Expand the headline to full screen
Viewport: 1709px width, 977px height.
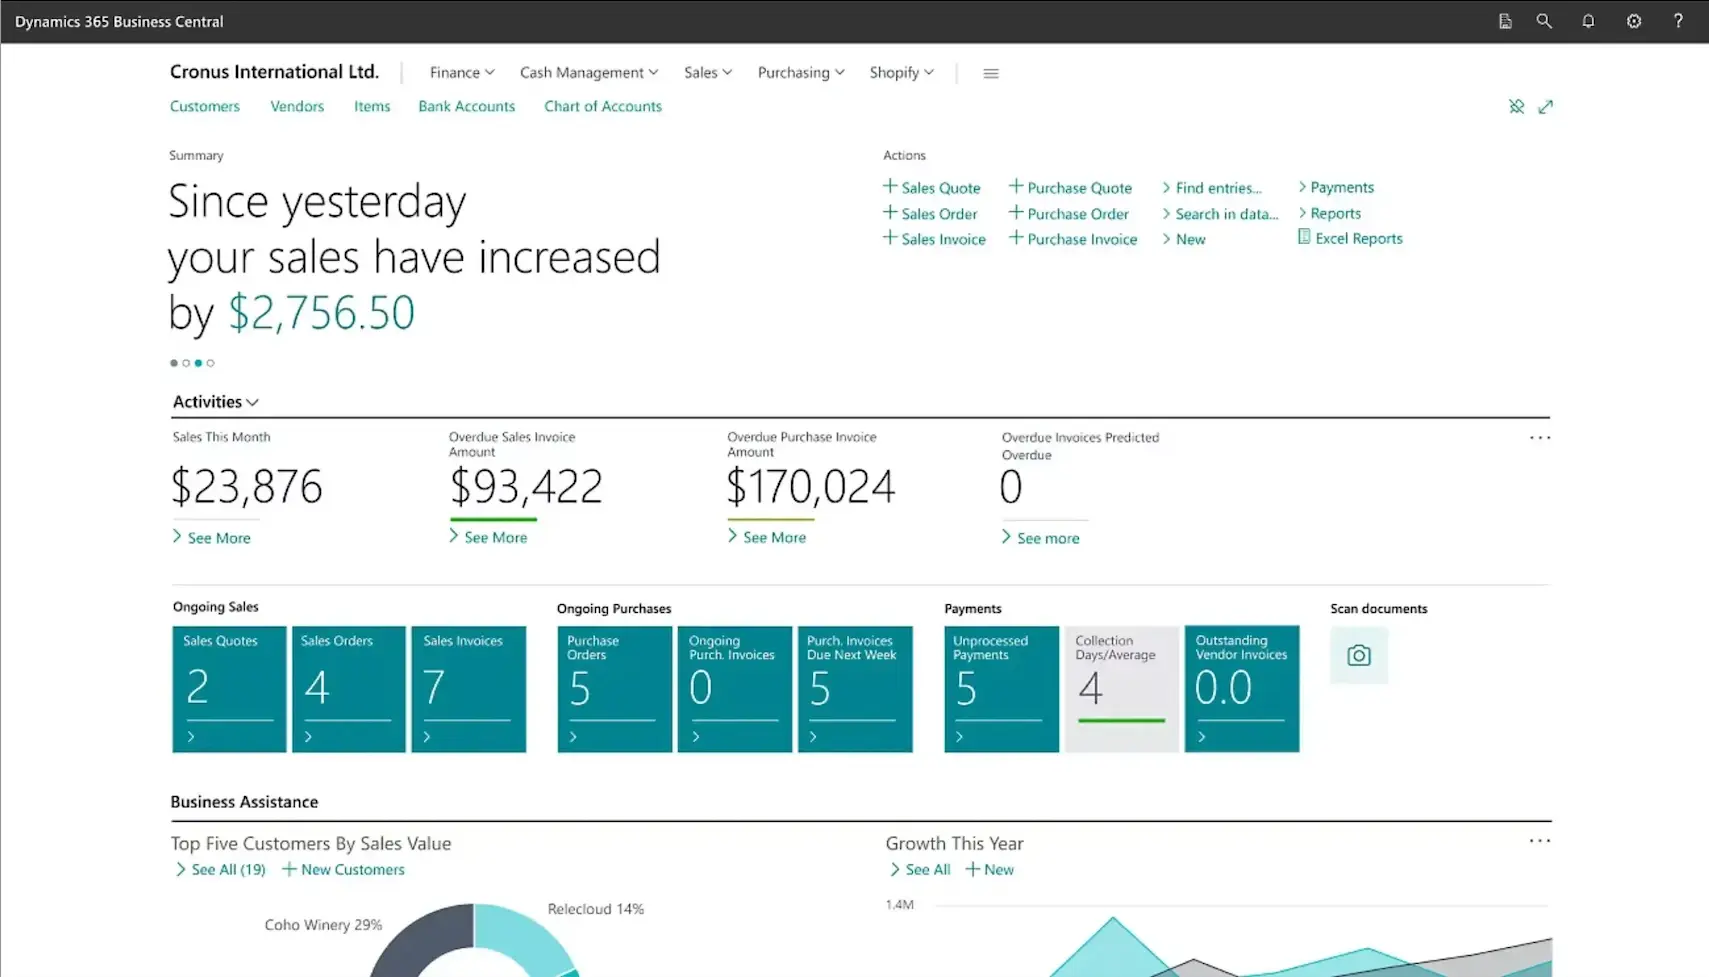[x=1546, y=106]
